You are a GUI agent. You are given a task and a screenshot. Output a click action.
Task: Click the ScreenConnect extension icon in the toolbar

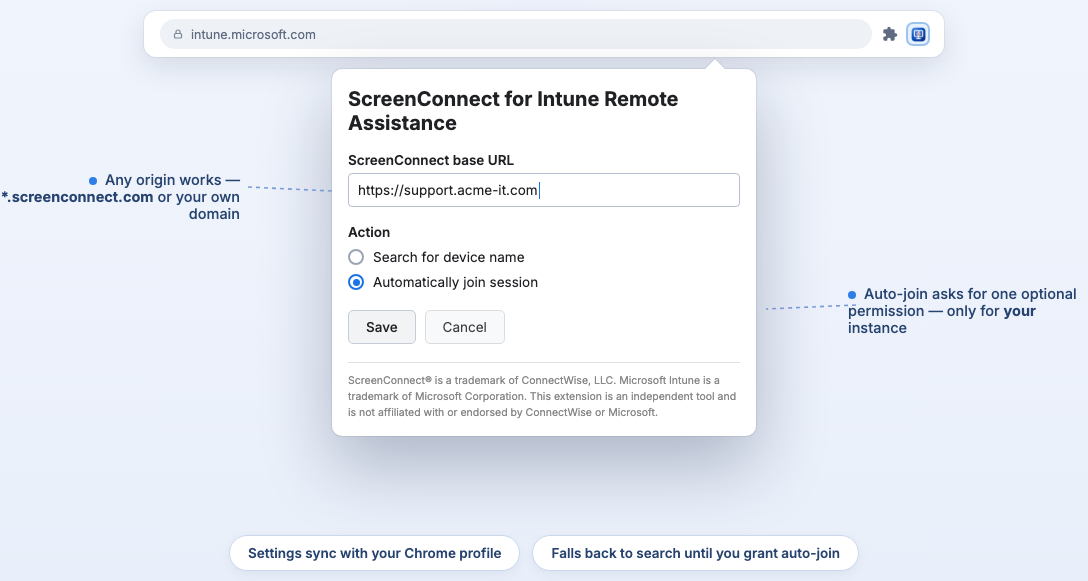(x=918, y=34)
